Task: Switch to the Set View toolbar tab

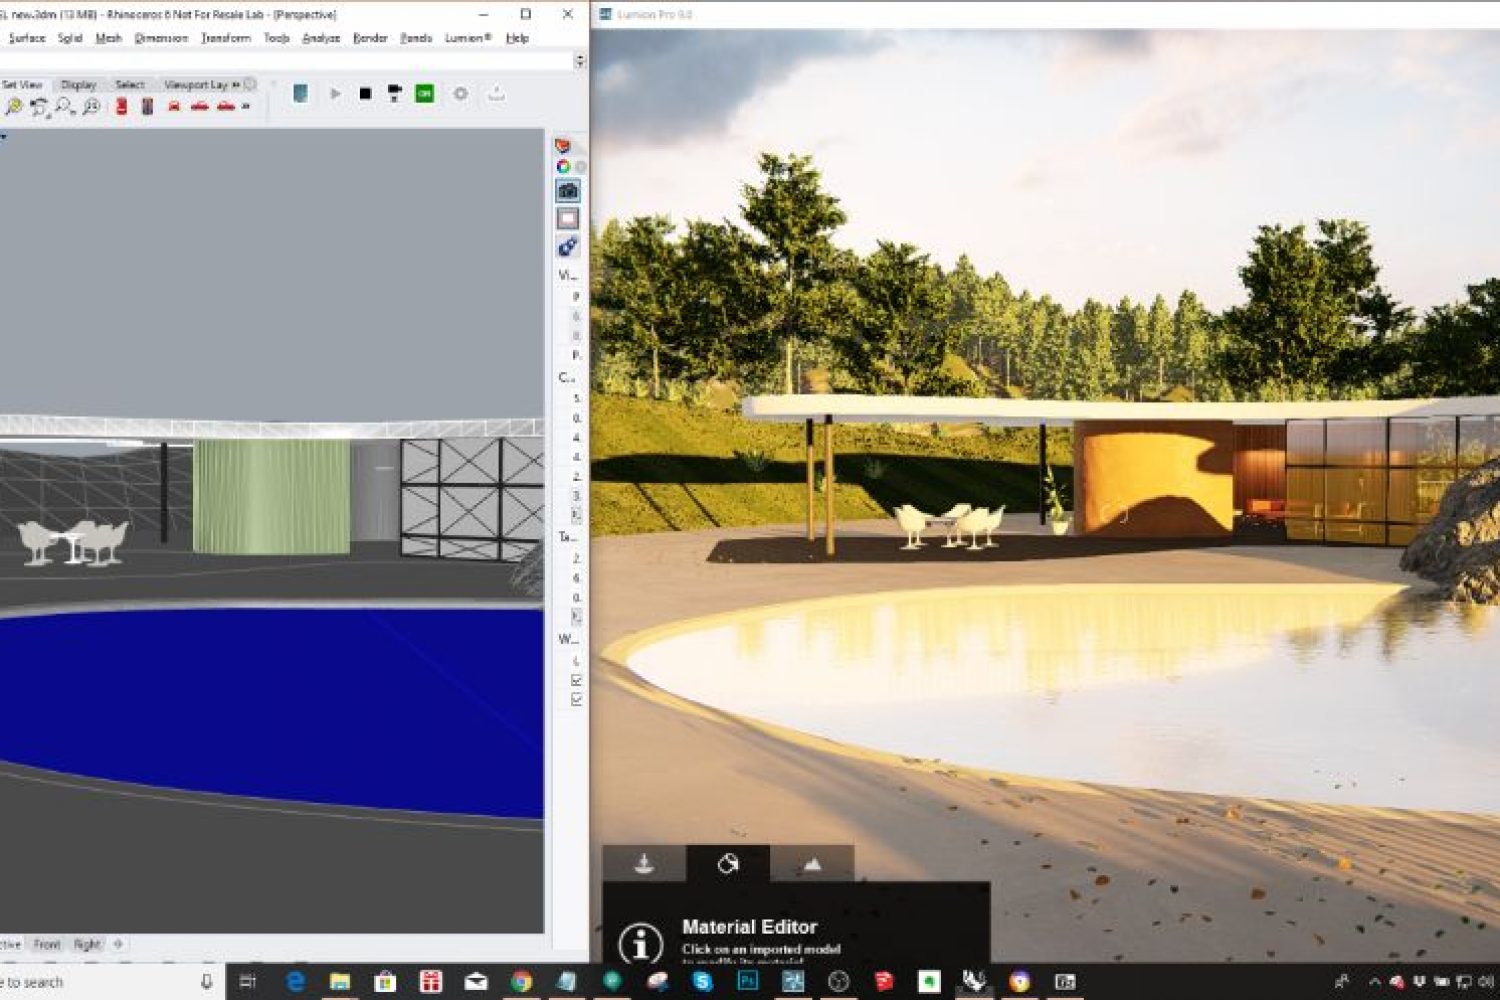Action: 22,85
